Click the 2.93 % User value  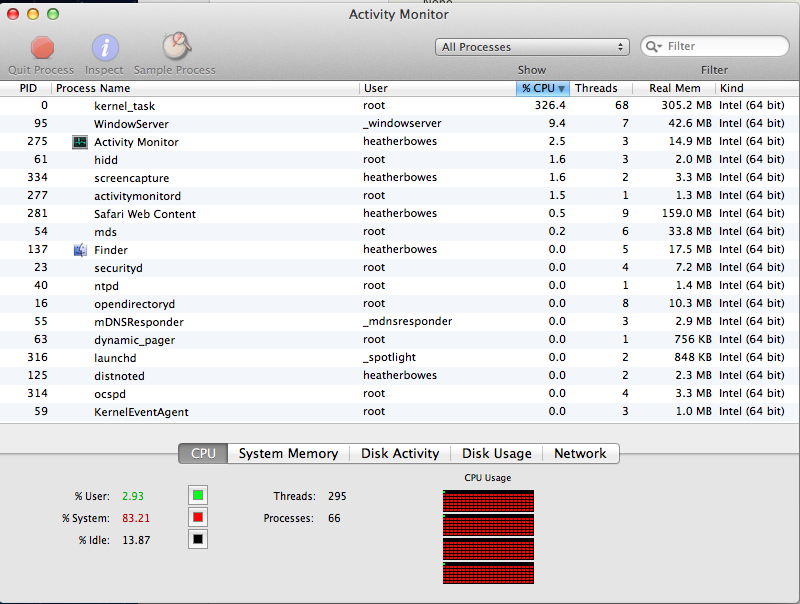[133, 496]
